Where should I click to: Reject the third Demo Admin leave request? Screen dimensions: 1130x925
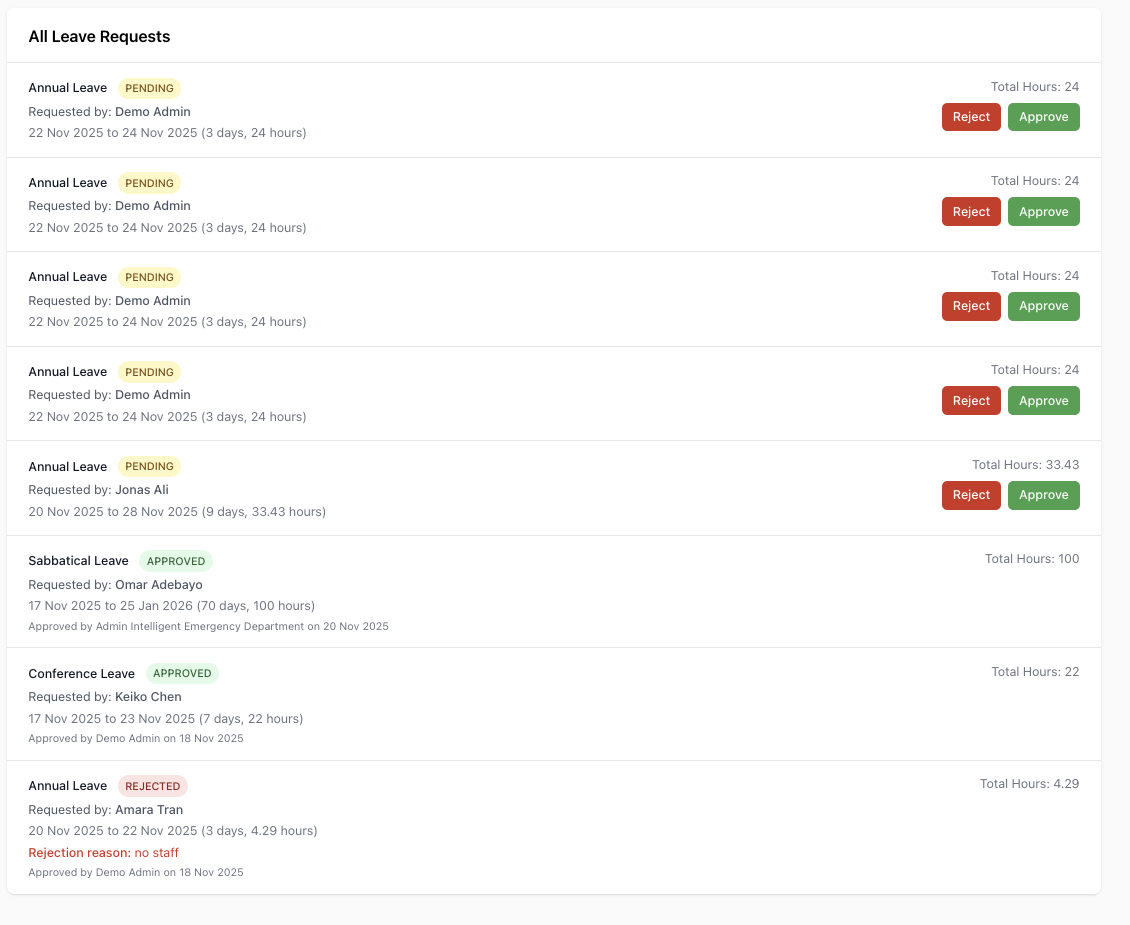[x=971, y=306]
